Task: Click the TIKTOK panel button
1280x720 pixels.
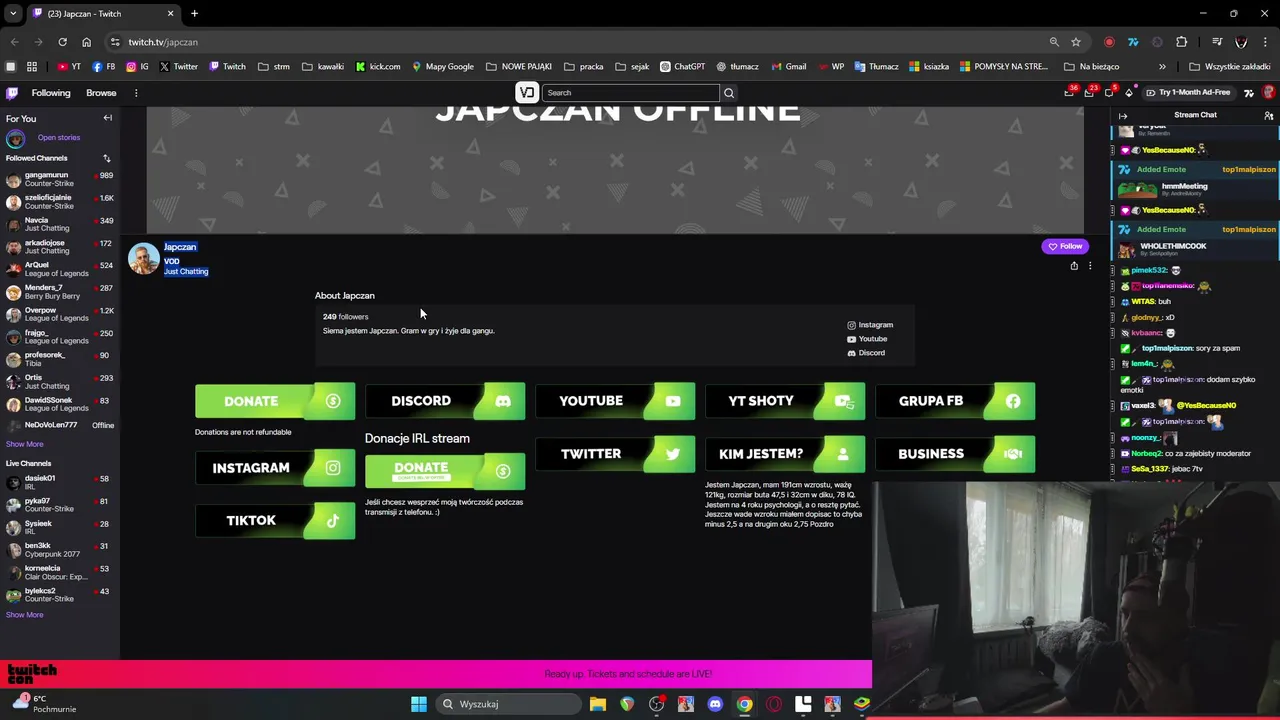Action: point(275,521)
